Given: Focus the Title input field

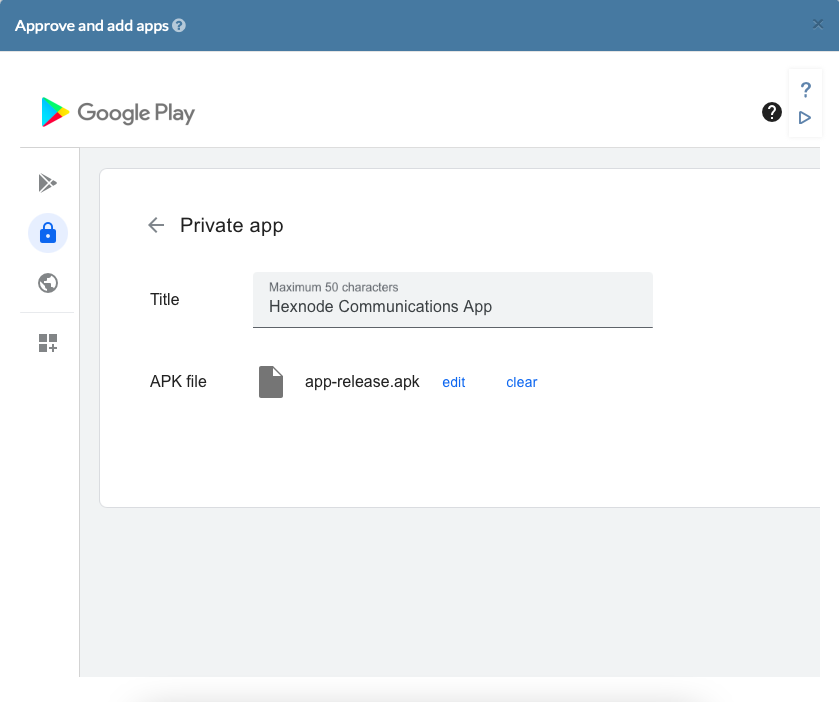Looking at the screenshot, I should click(x=453, y=300).
